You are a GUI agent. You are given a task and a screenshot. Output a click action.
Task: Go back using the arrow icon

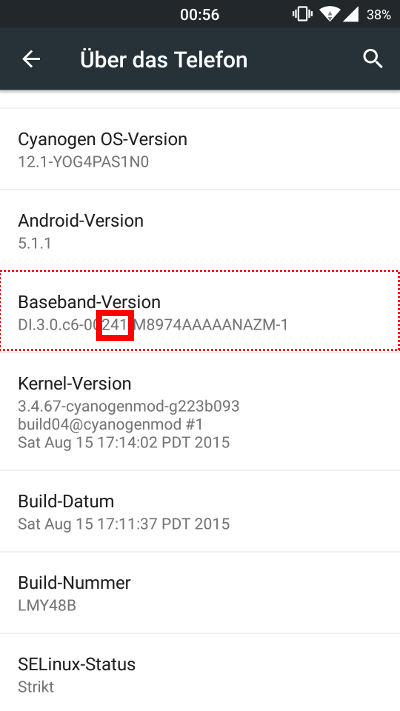[x=31, y=59]
